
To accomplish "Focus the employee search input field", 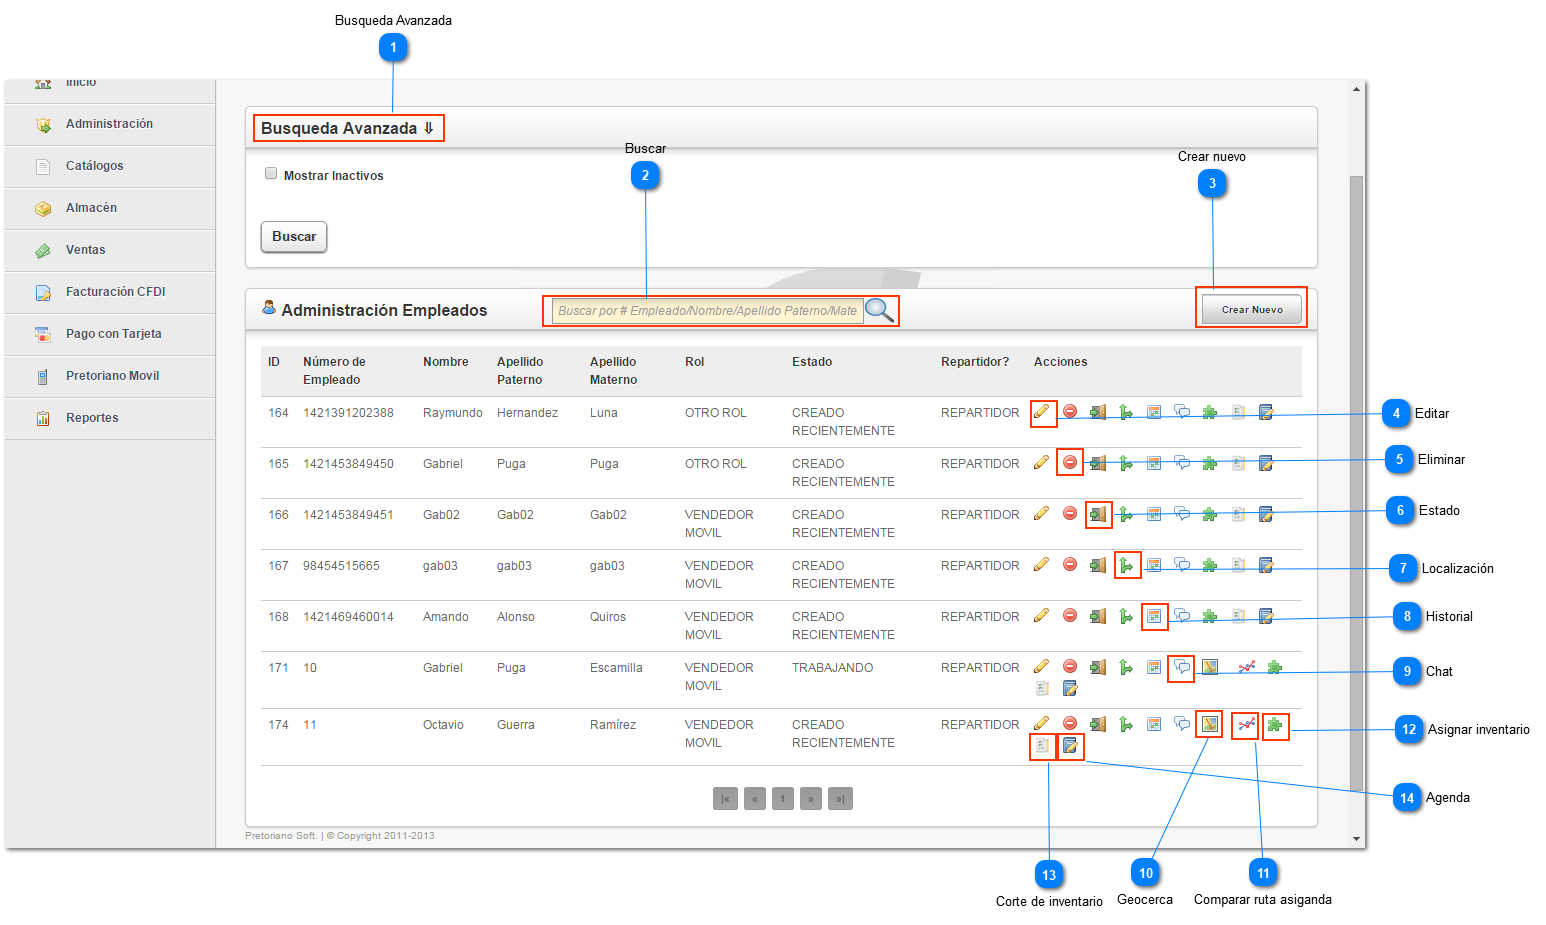I will tap(707, 311).
